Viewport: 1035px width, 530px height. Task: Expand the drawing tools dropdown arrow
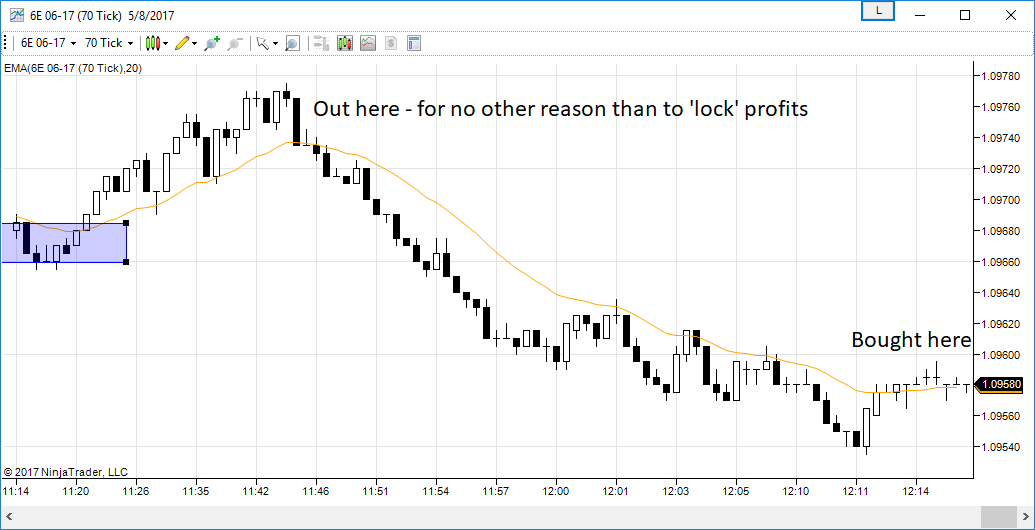click(195, 44)
